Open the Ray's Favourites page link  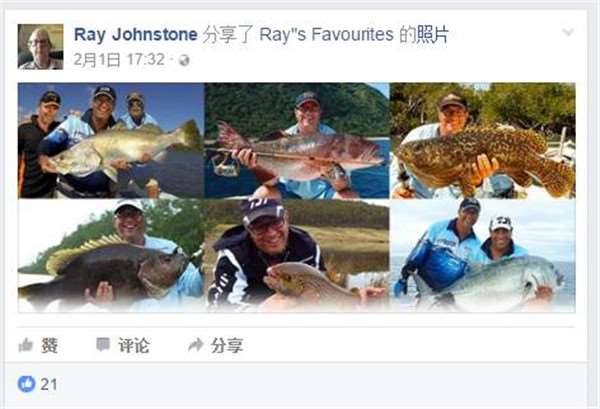coord(326,34)
